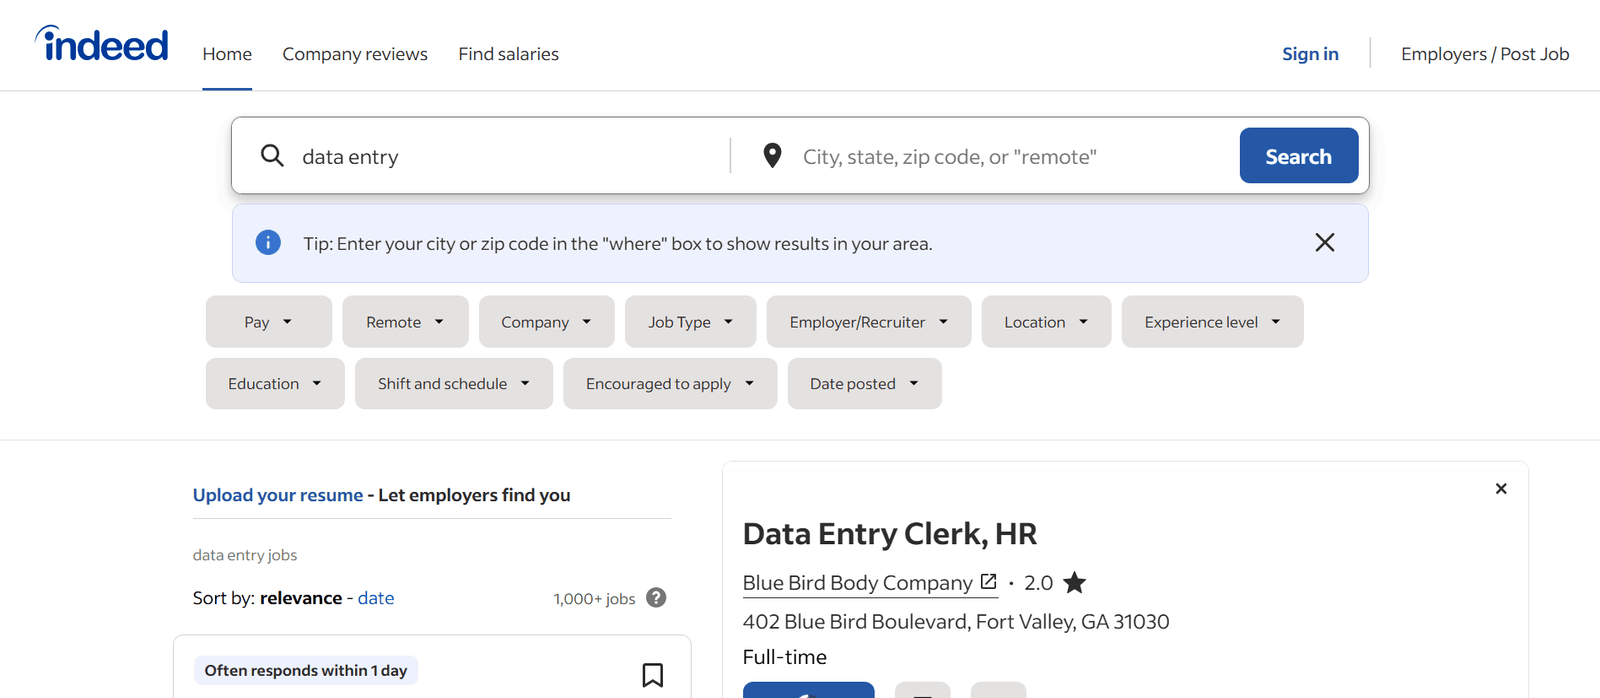Go to the Home tab
Image resolution: width=1600 pixels, height=698 pixels.
pyautogui.click(x=227, y=54)
